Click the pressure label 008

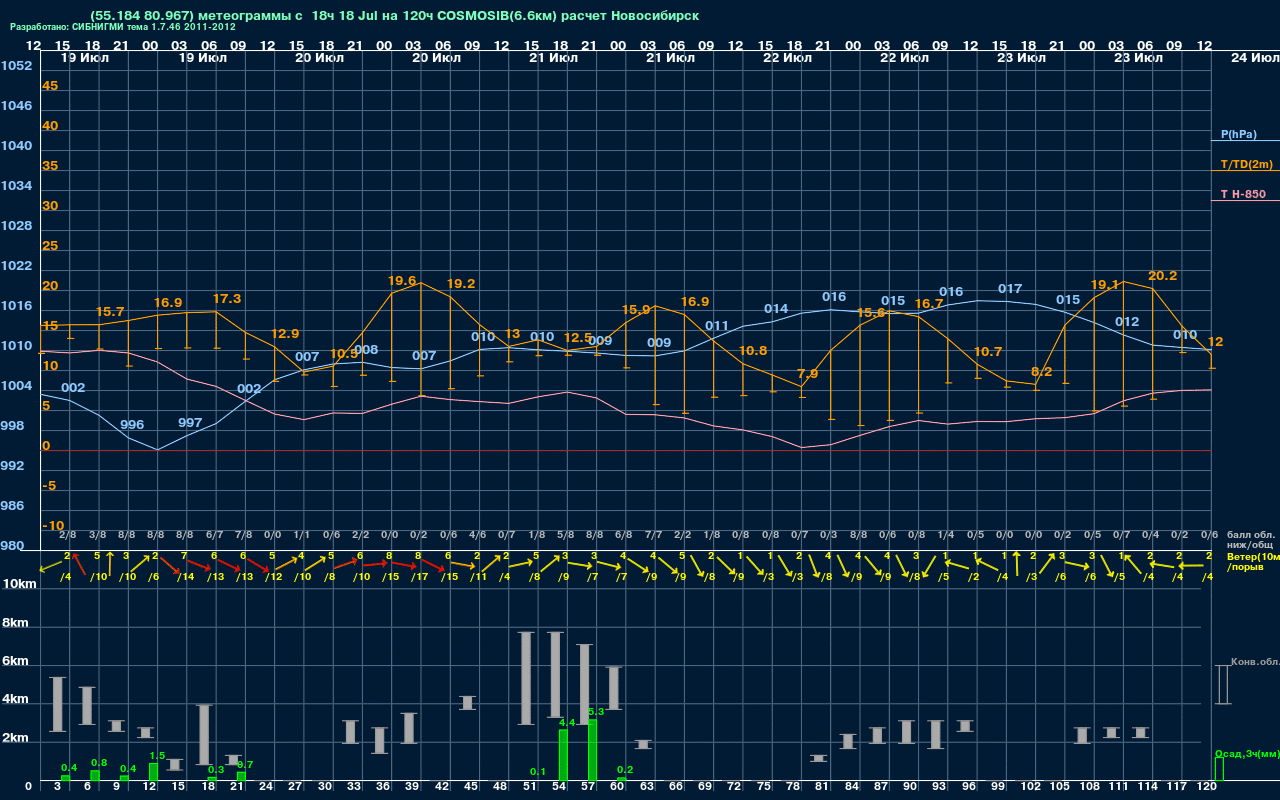[x=366, y=350]
